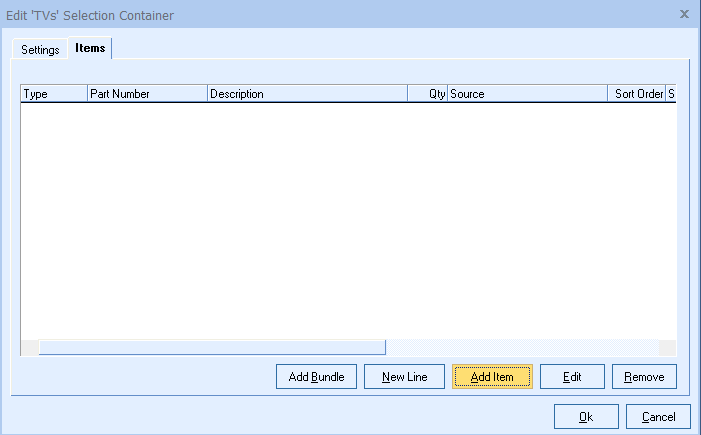Viewport: 701px width, 435px height.
Task: Click the horizontal scrollbar thumb
Action: click(x=211, y=348)
